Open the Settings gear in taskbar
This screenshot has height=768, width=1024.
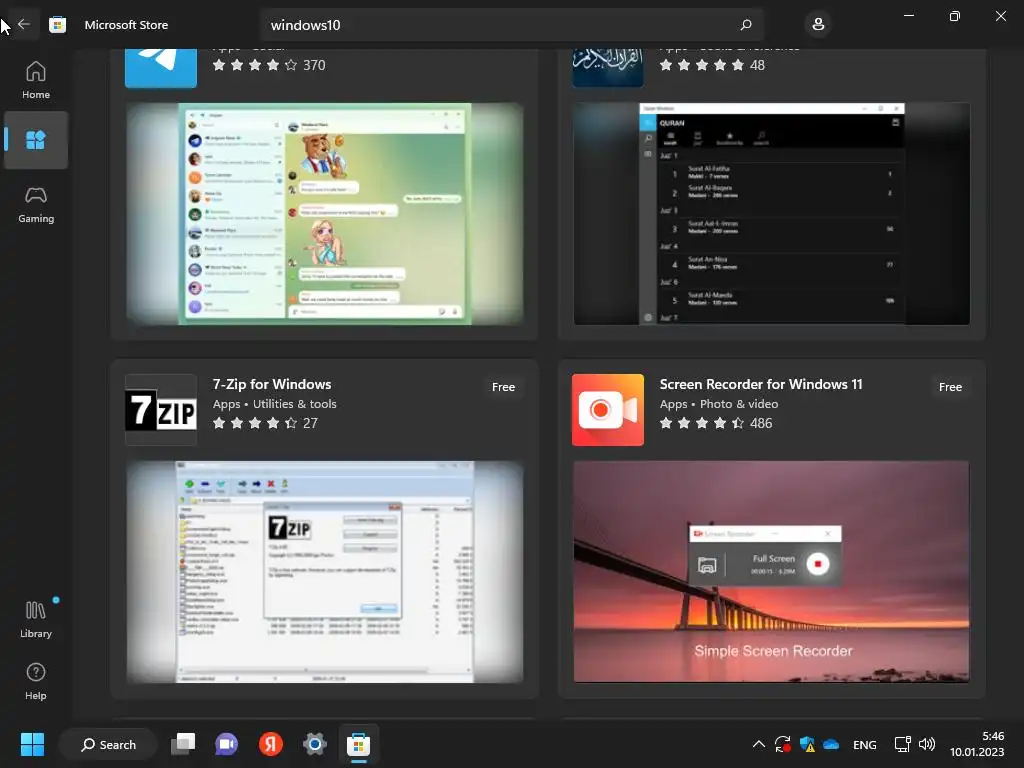(x=314, y=744)
